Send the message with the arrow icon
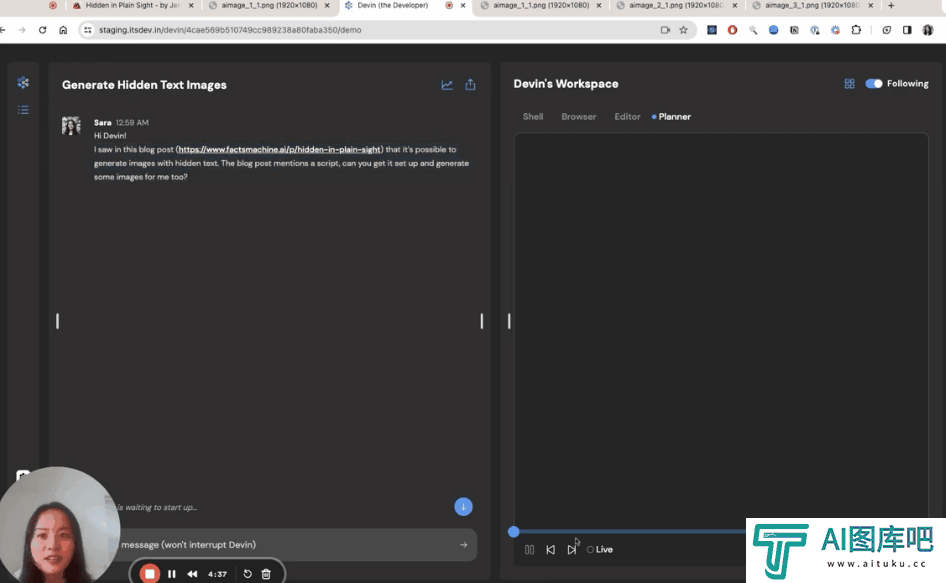This screenshot has width=946, height=583. (463, 545)
